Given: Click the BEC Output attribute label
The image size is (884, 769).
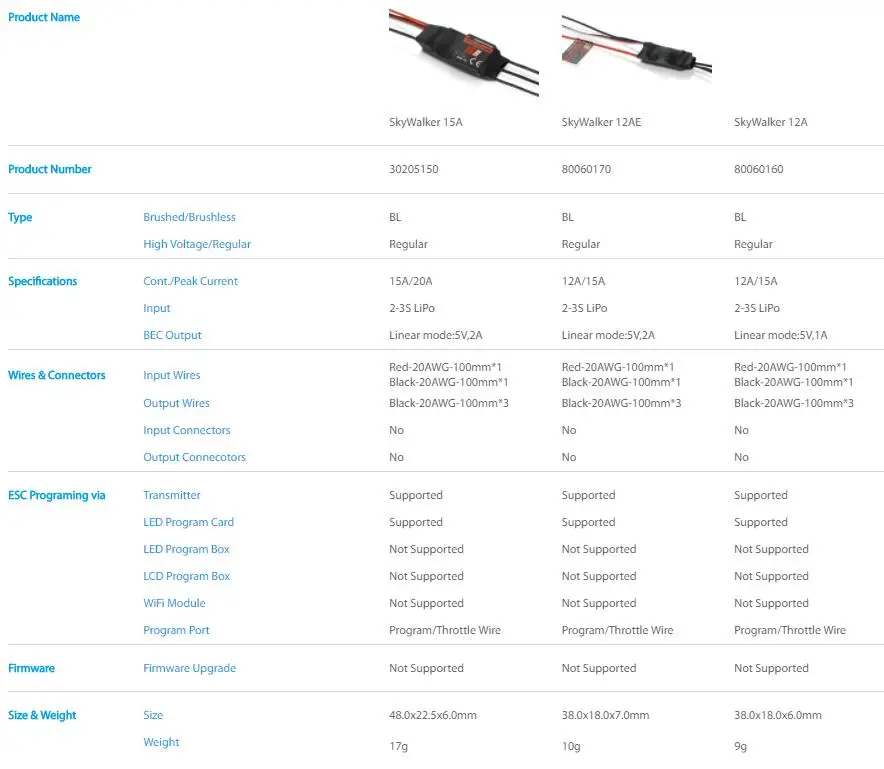Looking at the screenshot, I should [172, 335].
